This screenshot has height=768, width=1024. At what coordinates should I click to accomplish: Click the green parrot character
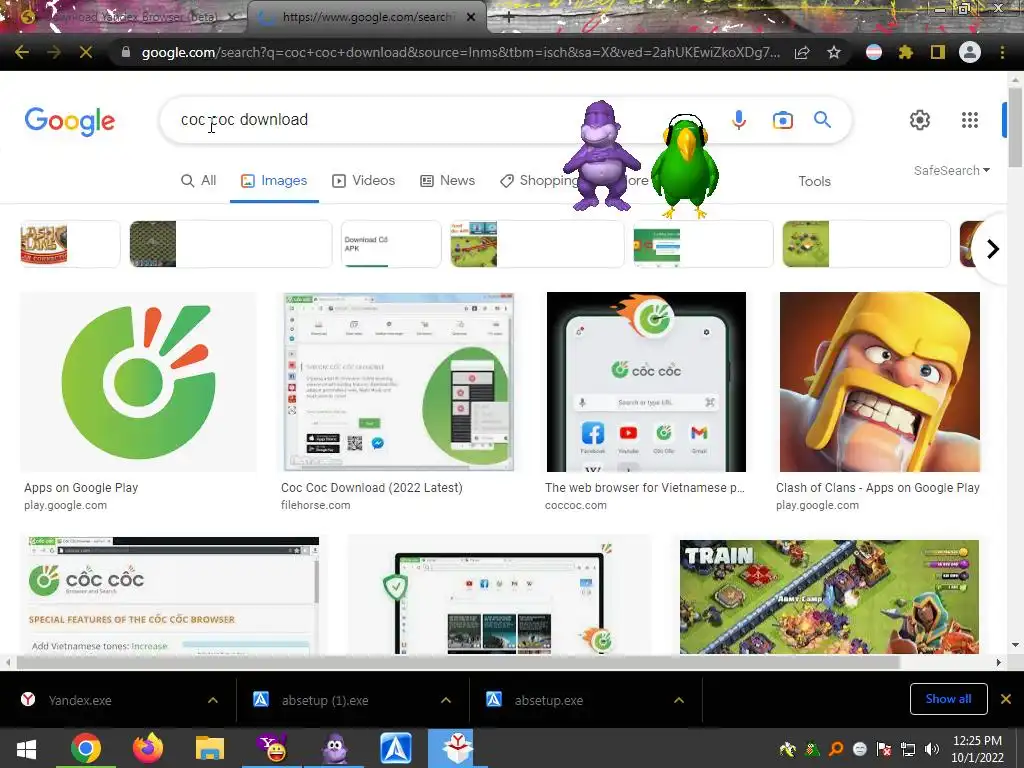tap(685, 165)
